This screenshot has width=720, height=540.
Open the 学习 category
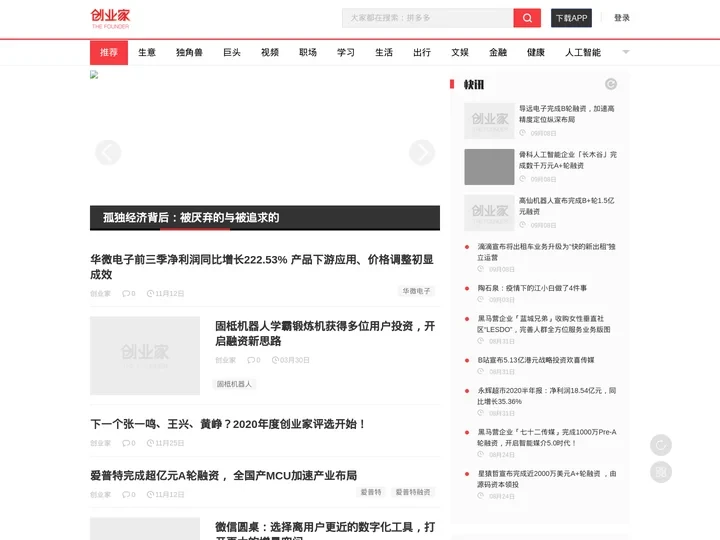click(x=346, y=52)
